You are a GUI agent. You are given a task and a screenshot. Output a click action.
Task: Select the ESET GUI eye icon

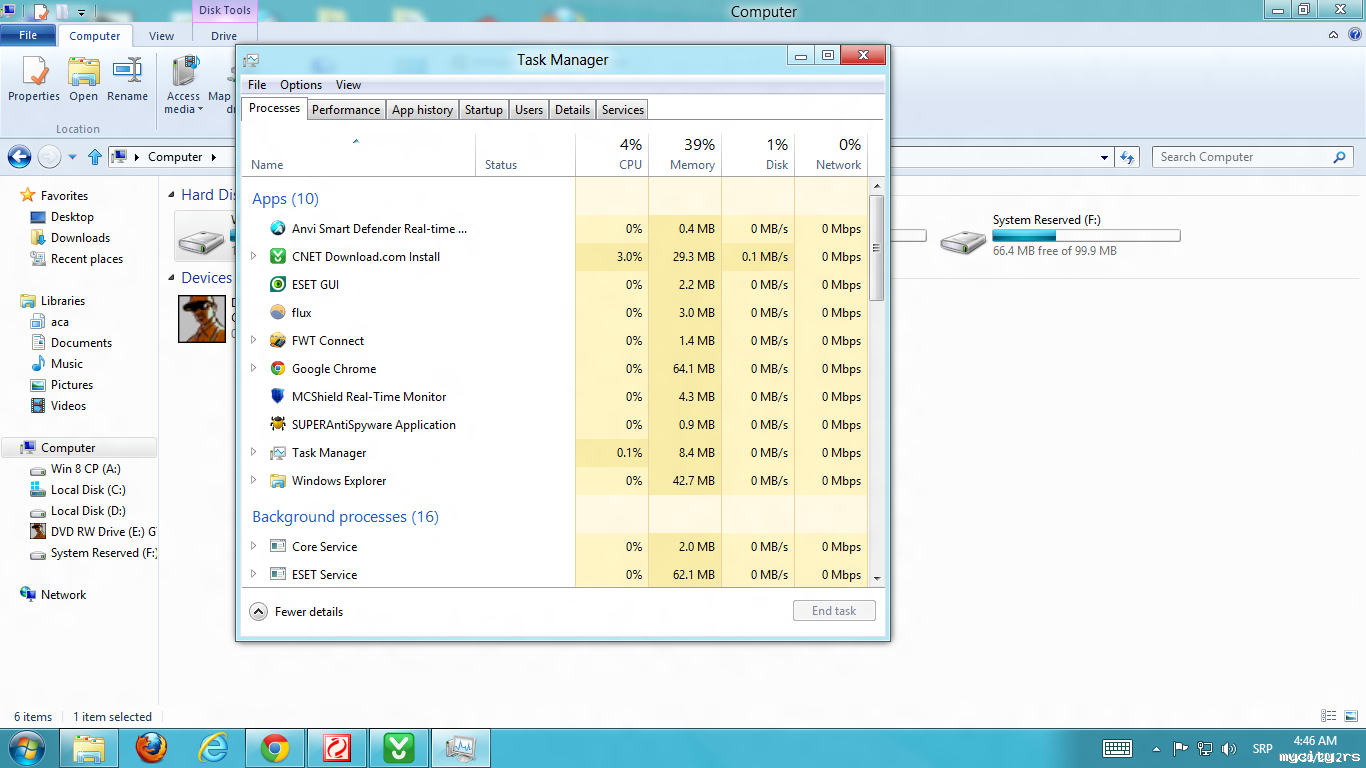[x=278, y=285]
